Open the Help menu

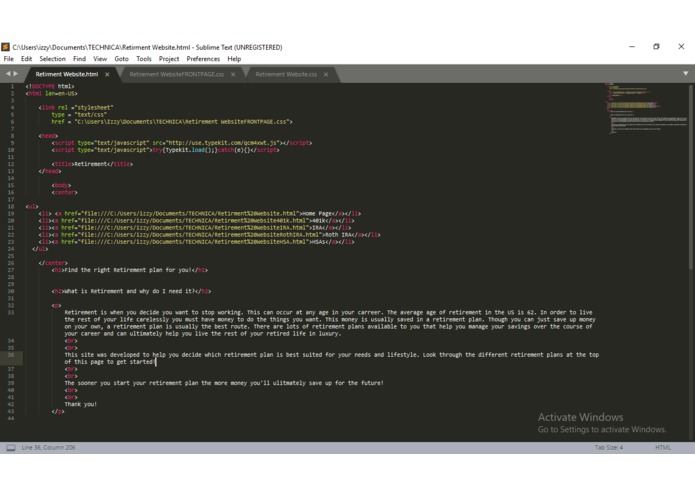click(234, 59)
